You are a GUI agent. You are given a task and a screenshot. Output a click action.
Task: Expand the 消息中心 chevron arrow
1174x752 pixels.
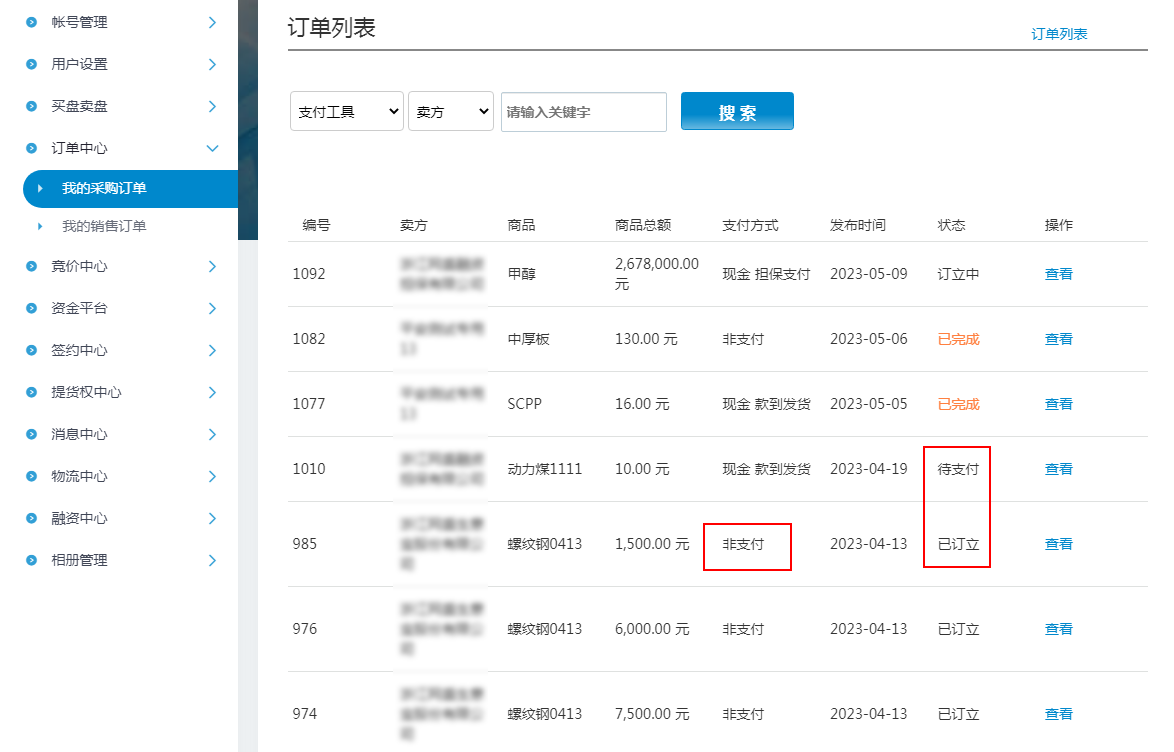coord(212,434)
